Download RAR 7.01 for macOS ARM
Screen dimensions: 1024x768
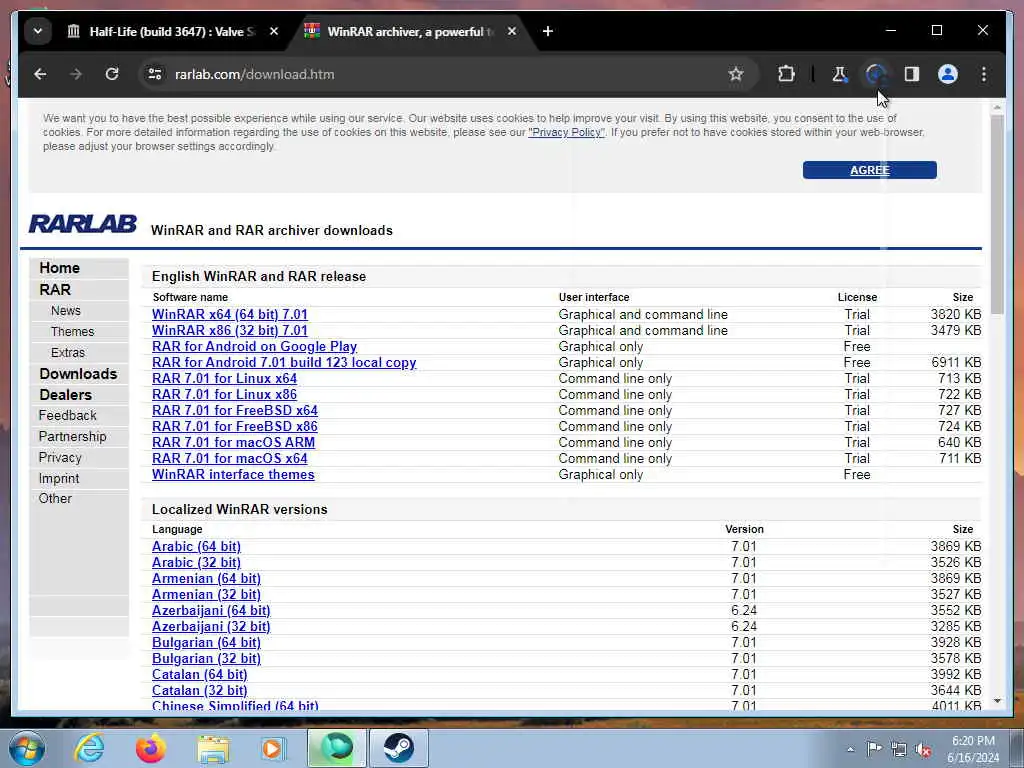(x=234, y=442)
